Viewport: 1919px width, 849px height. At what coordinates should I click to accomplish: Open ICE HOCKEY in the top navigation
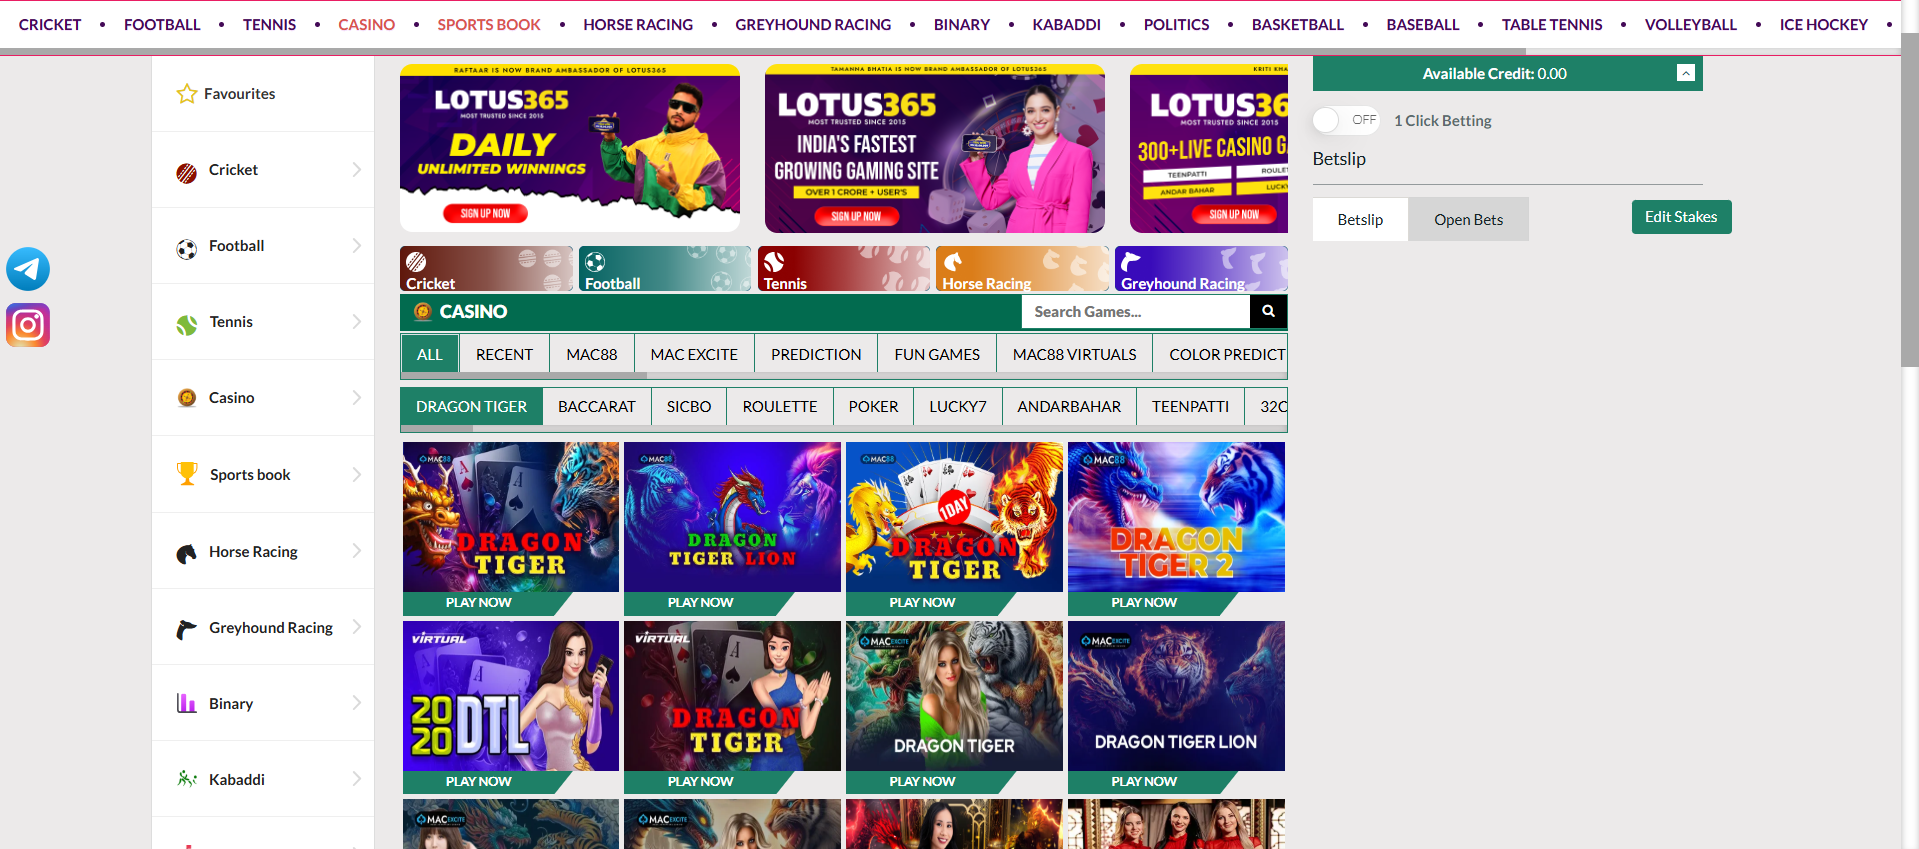[1823, 24]
